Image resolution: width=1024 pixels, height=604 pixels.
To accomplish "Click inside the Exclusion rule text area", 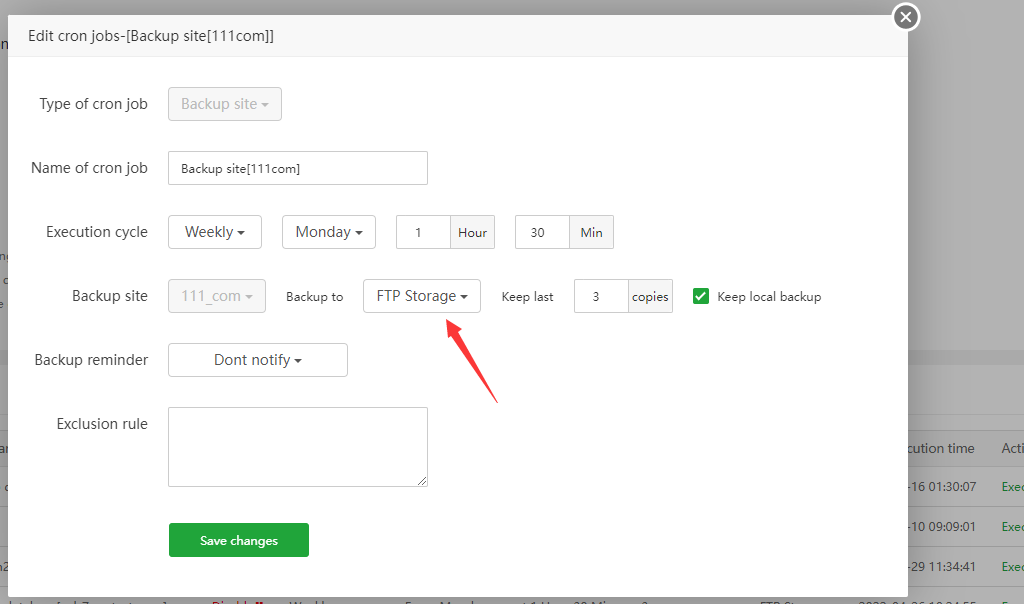I will point(298,446).
